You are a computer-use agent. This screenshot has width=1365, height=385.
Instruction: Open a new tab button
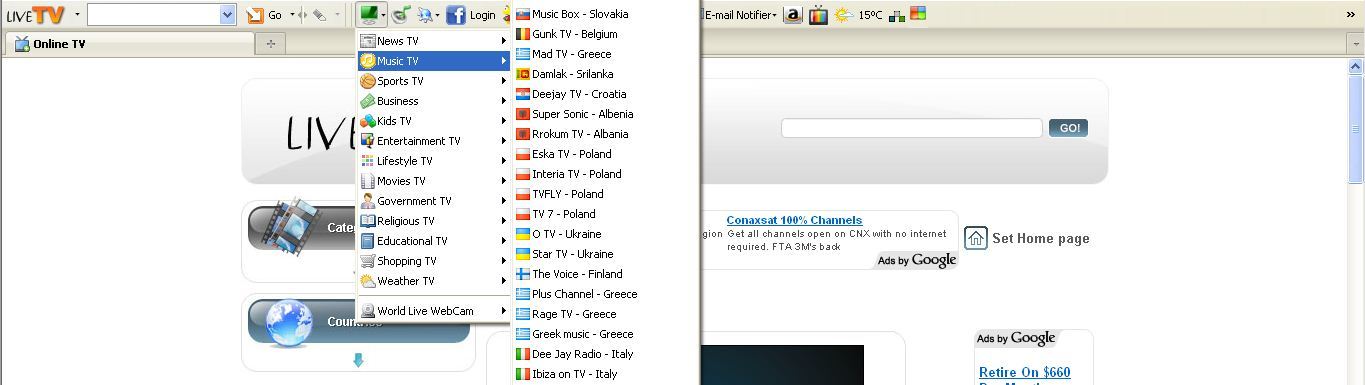tap(270, 44)
